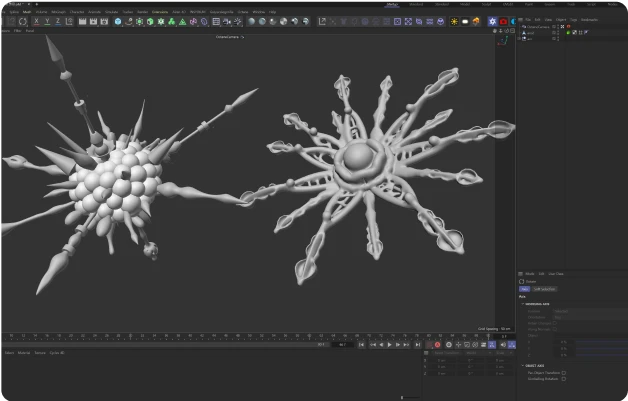Collapse the Modeling Axis section
The width and height of the screenshot is (628, 401).
[523, 304]
